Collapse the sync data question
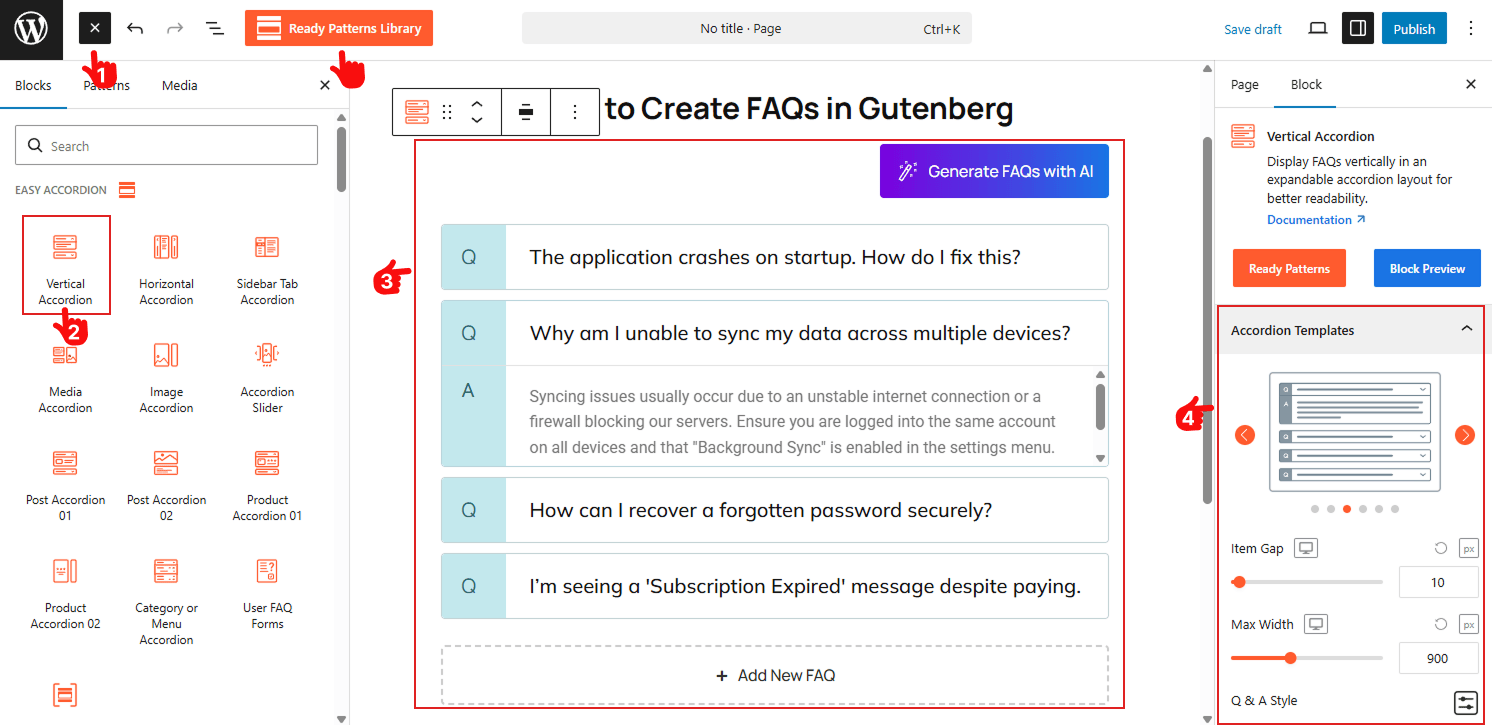Image resolution: width=1492 pixels, height=725 pixels. [x=775, y=333]
